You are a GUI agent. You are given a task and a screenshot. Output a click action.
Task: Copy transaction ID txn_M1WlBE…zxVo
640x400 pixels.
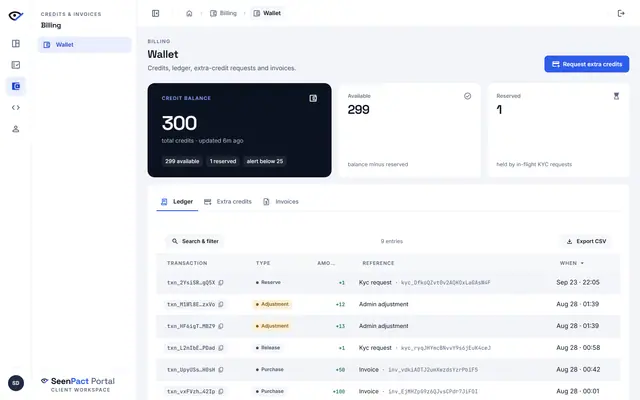coord(221,304)
